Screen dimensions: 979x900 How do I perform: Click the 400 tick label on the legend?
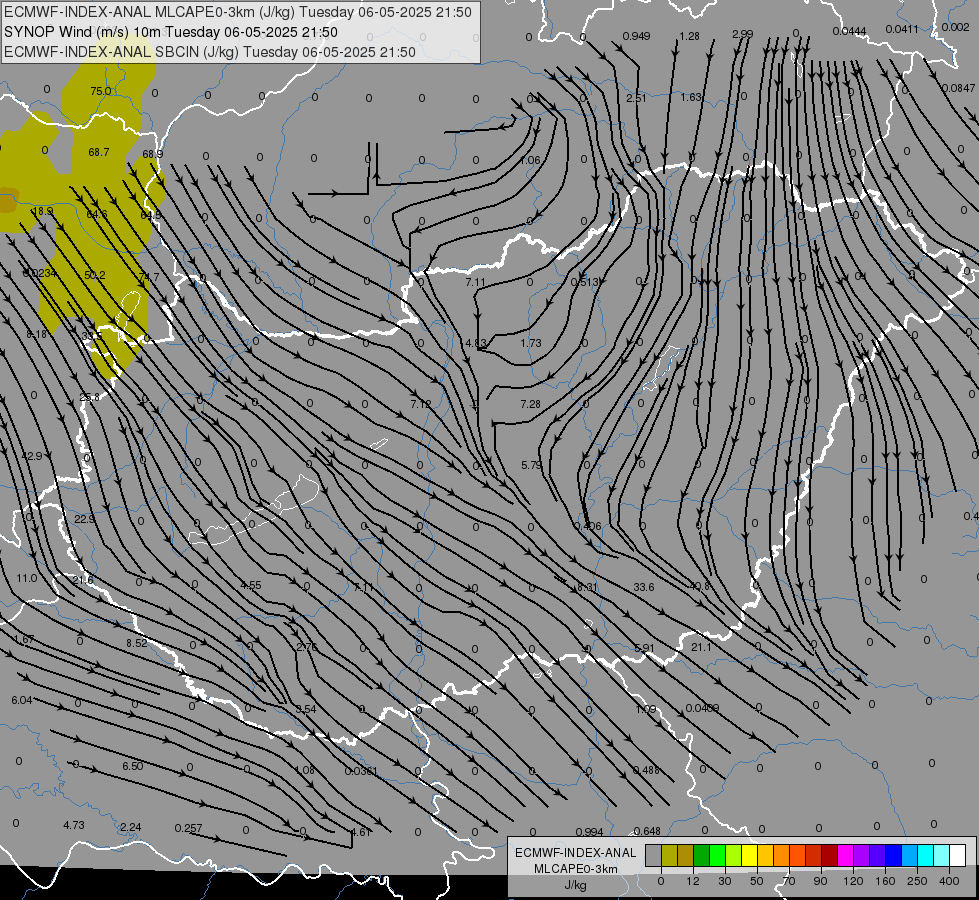point(949,881)
